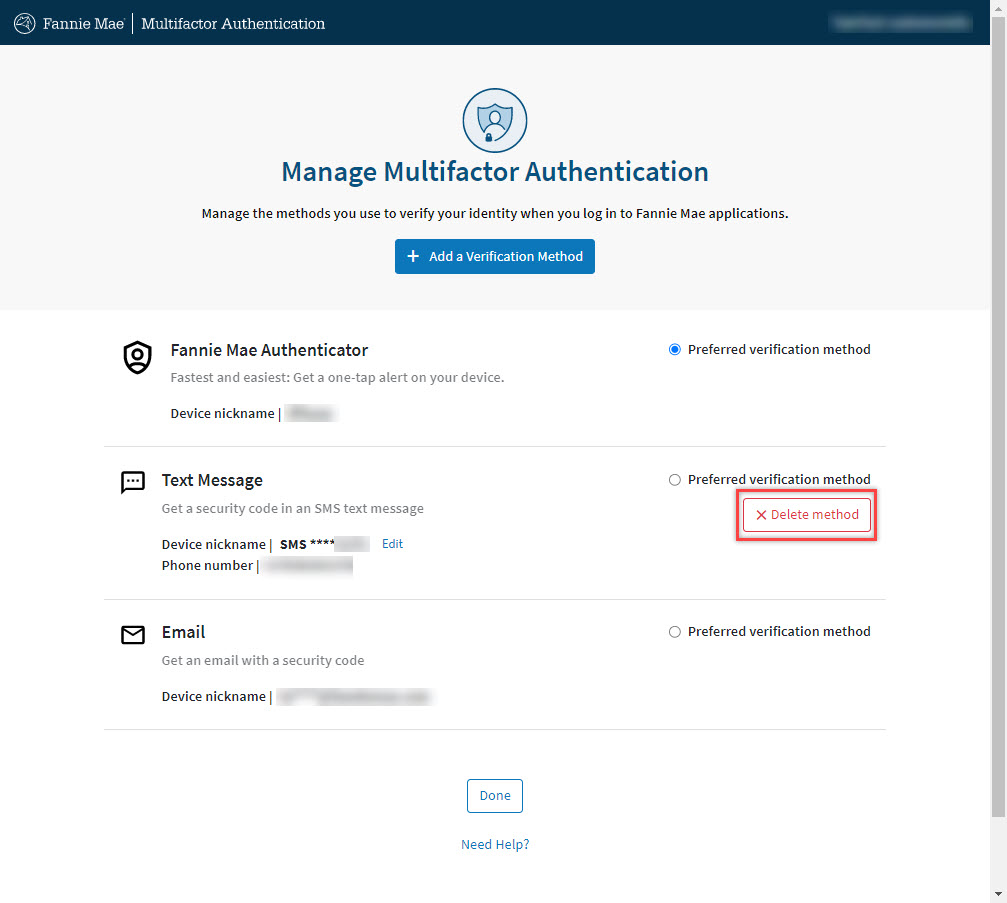Click the Fannie Mae Authenticator section heading

click(x=269, y=351)
